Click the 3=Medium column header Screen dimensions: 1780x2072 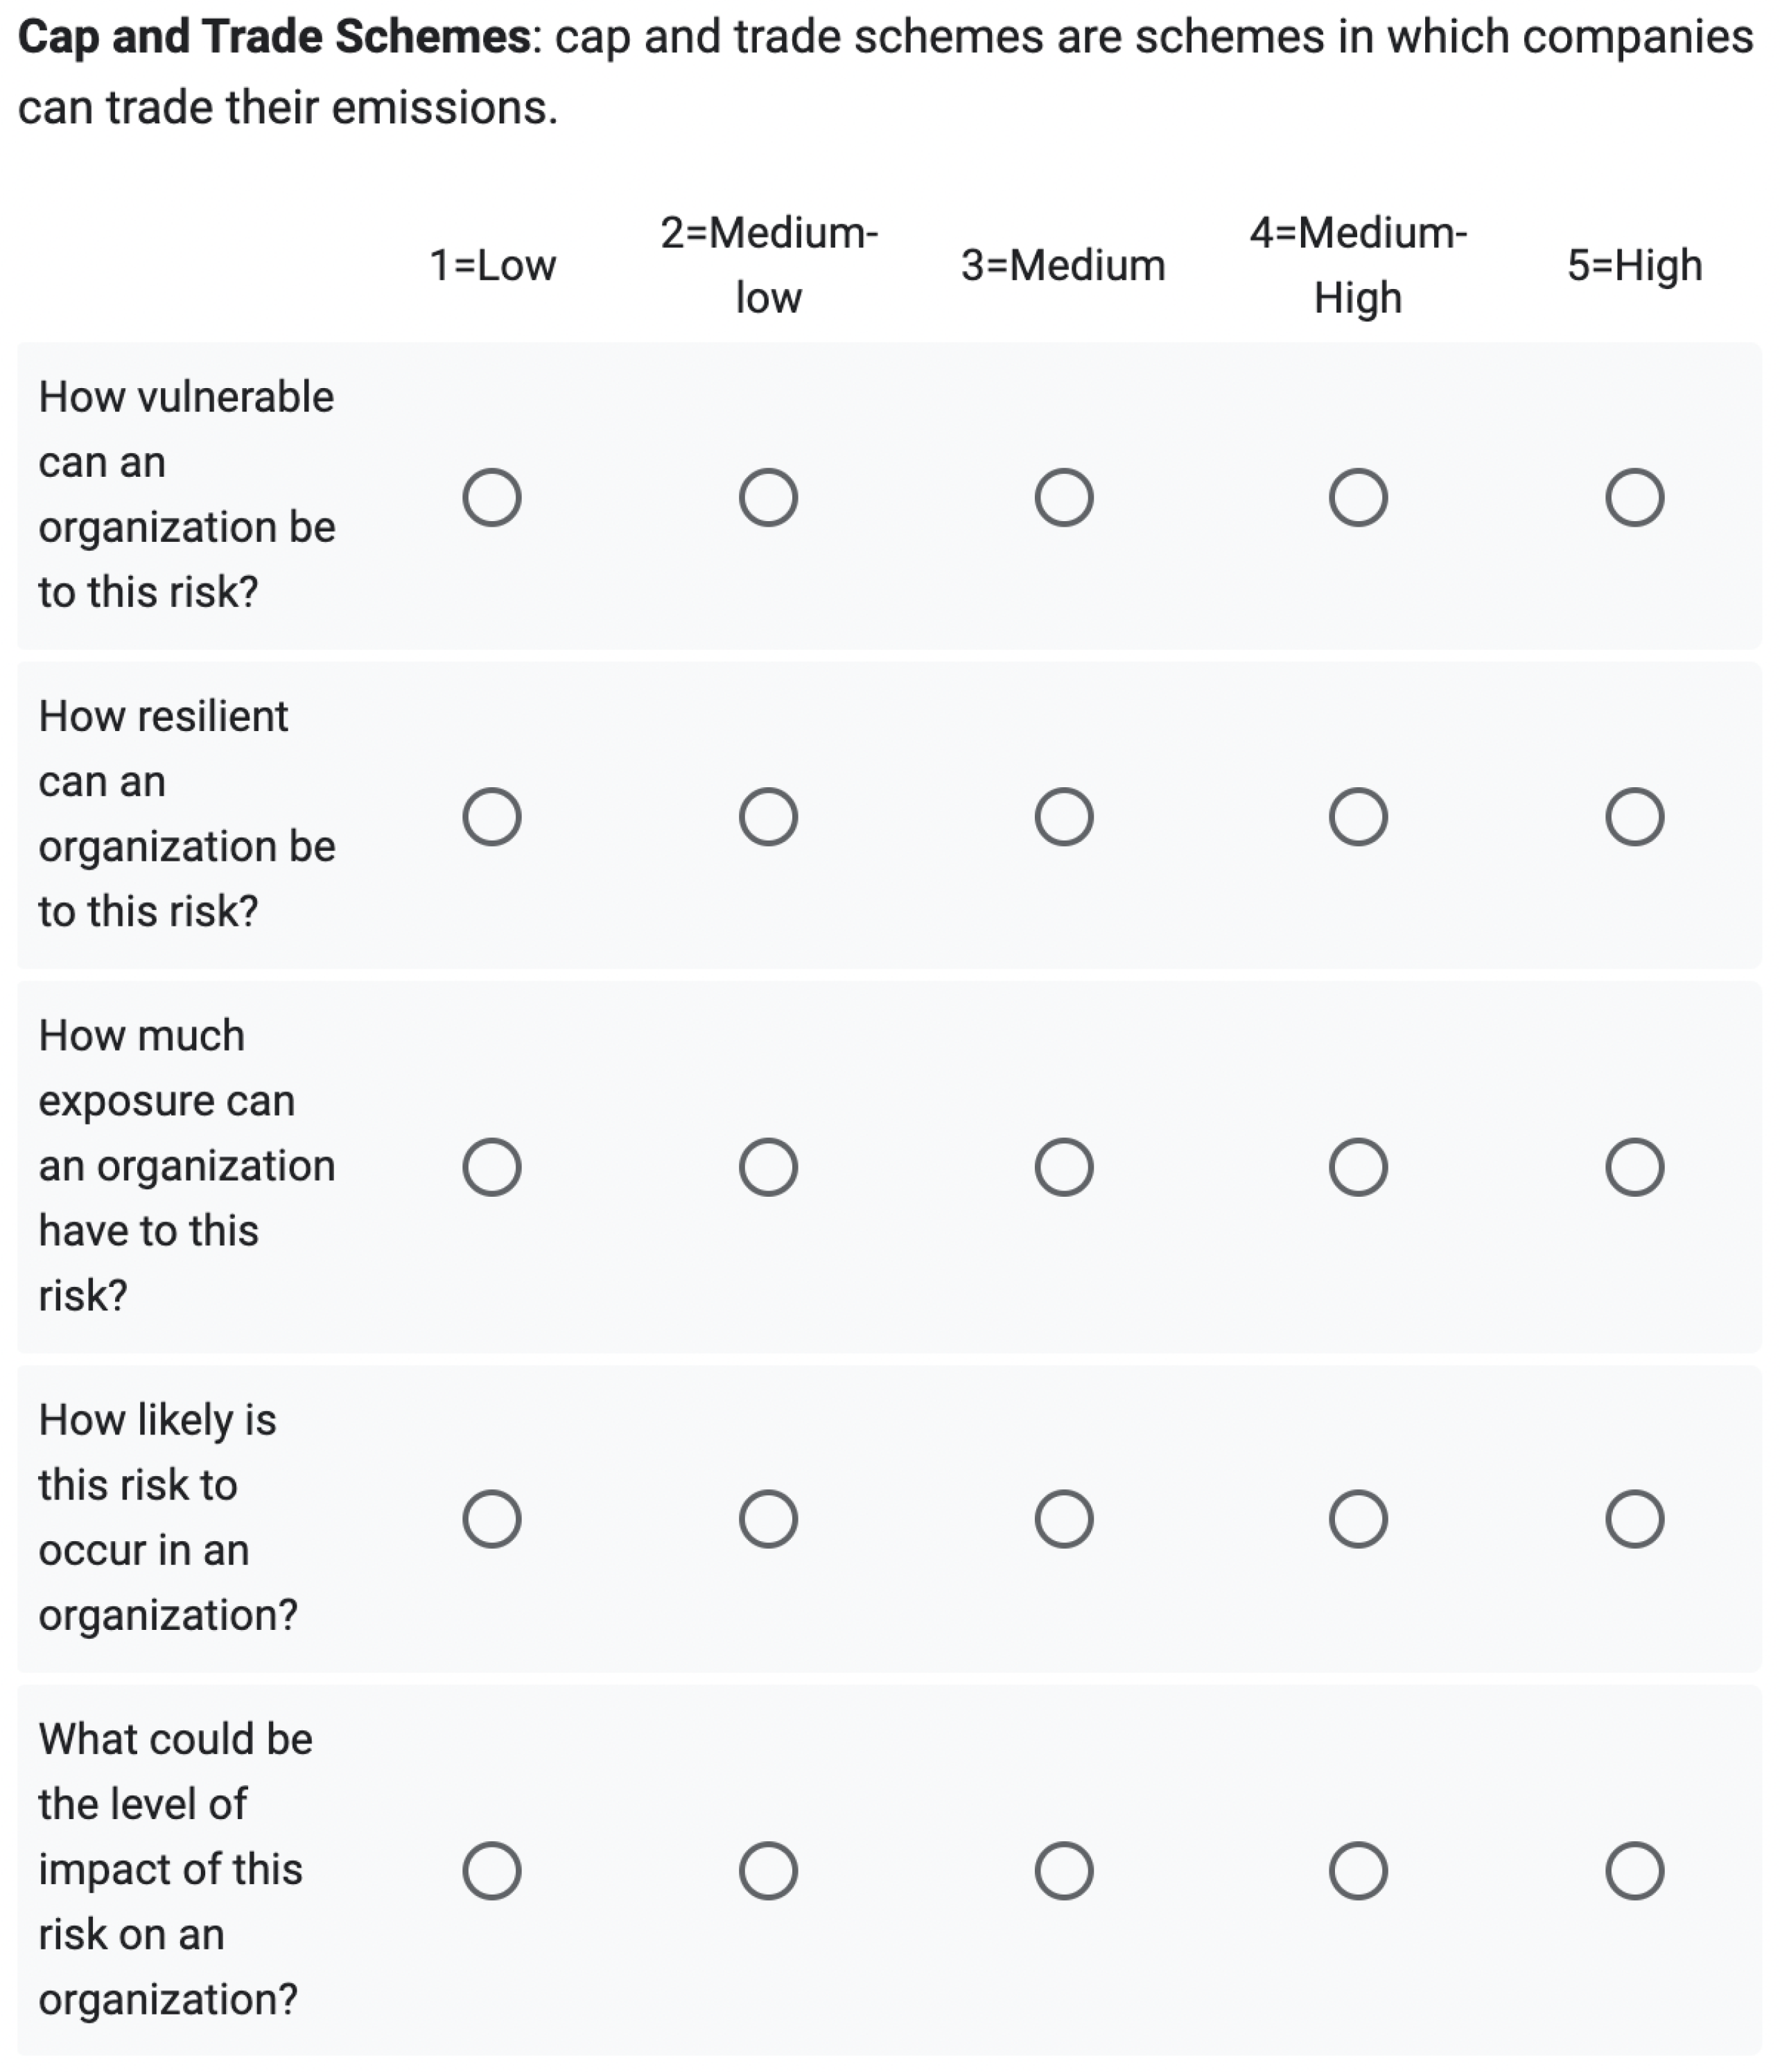tap(1063, 266)
